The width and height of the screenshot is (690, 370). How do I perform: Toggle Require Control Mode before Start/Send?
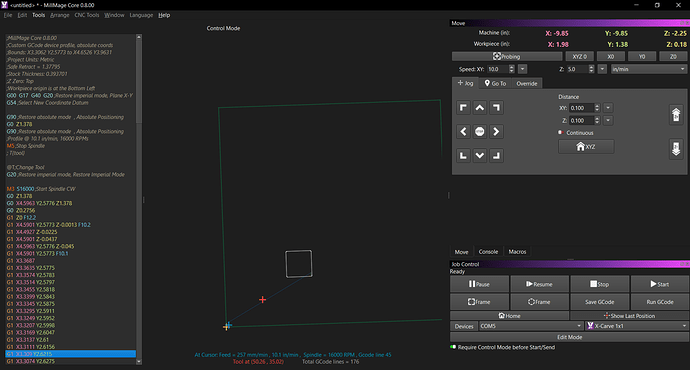(x=453, y=347)
